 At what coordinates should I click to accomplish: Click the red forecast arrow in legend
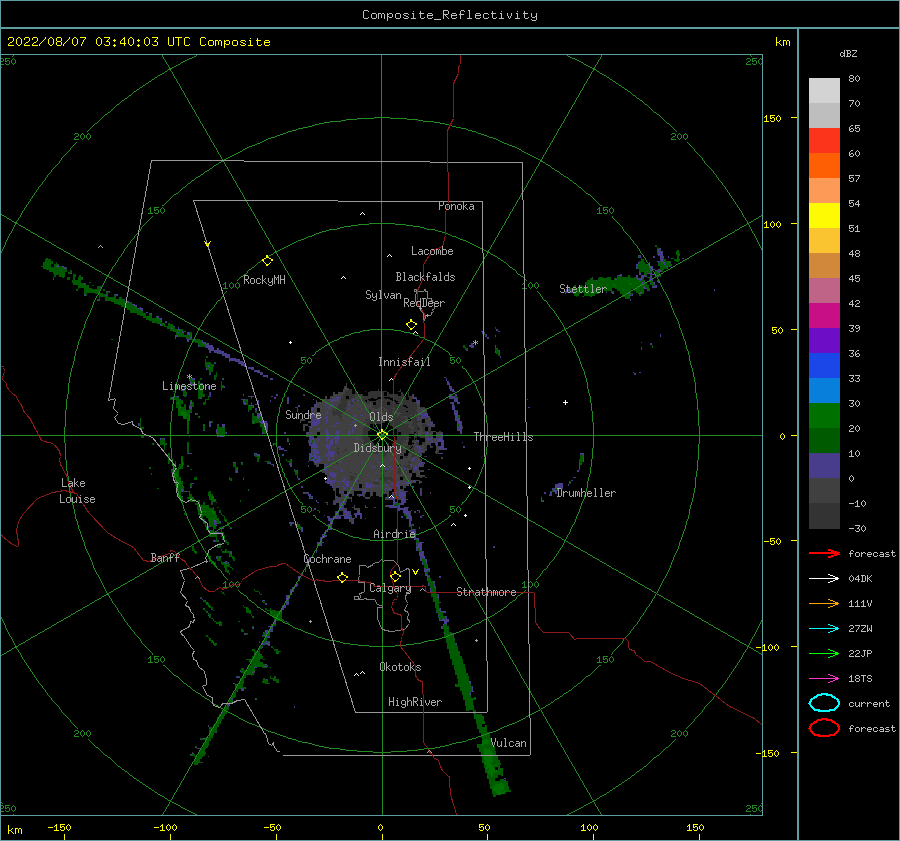tap(824, 553)
